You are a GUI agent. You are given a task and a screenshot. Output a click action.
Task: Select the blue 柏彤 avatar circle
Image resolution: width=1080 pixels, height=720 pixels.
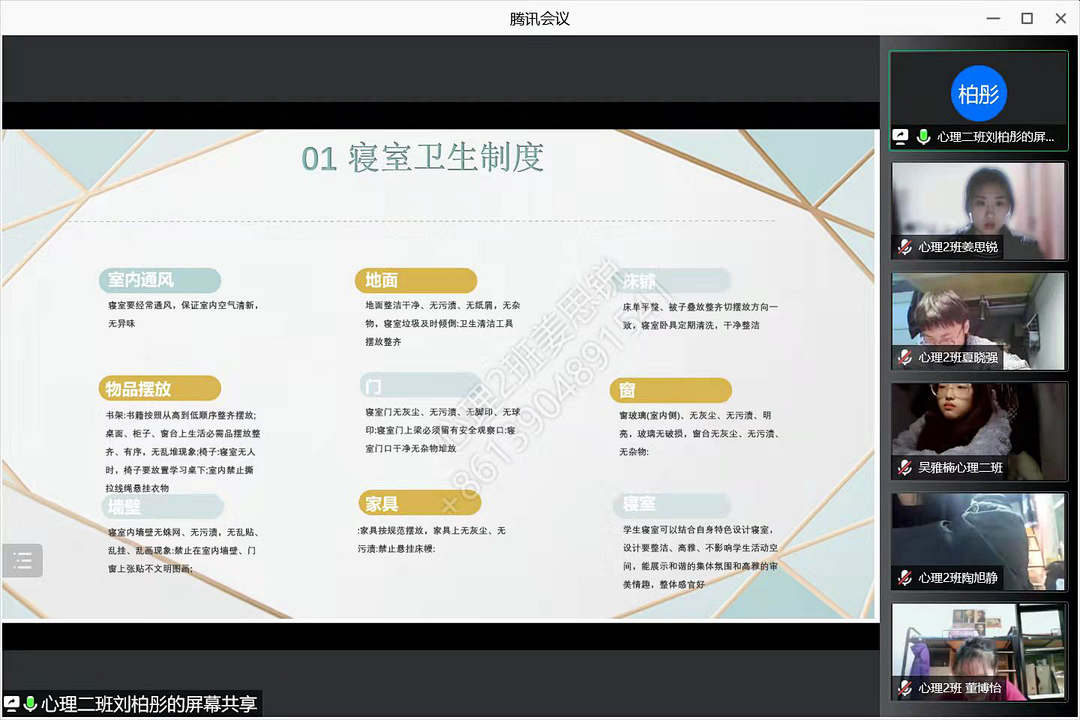click(x=978, y=93)
